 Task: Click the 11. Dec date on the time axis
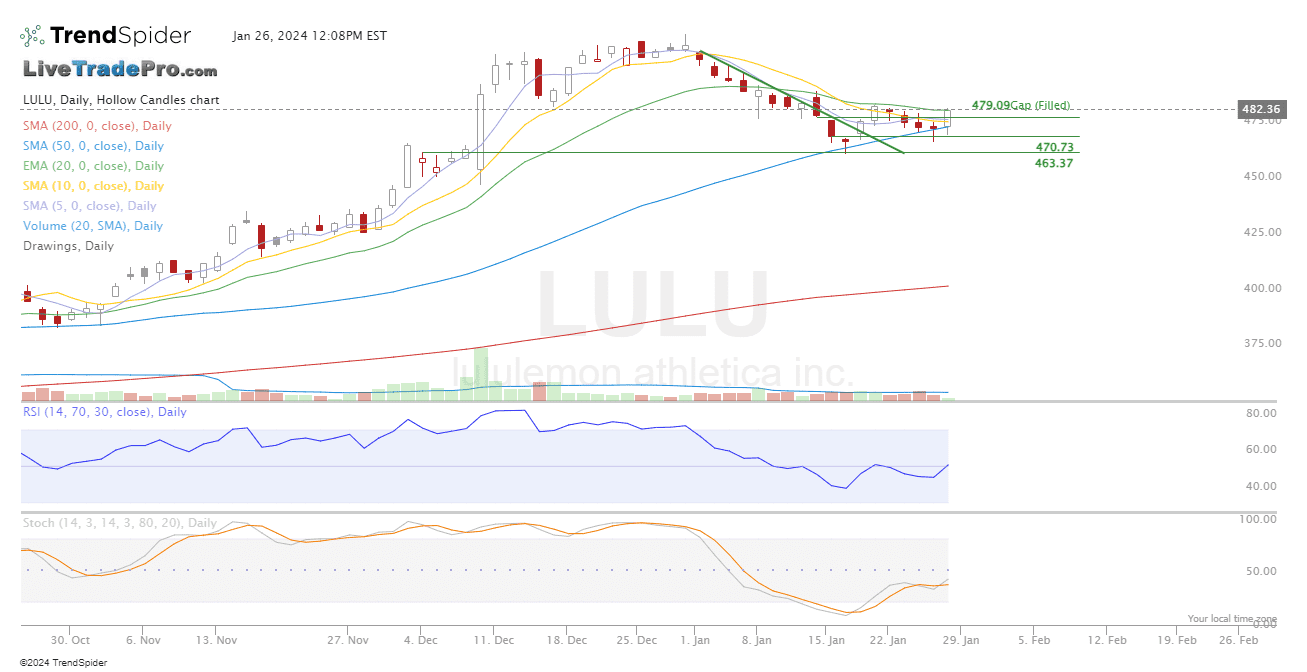(495, 640)
